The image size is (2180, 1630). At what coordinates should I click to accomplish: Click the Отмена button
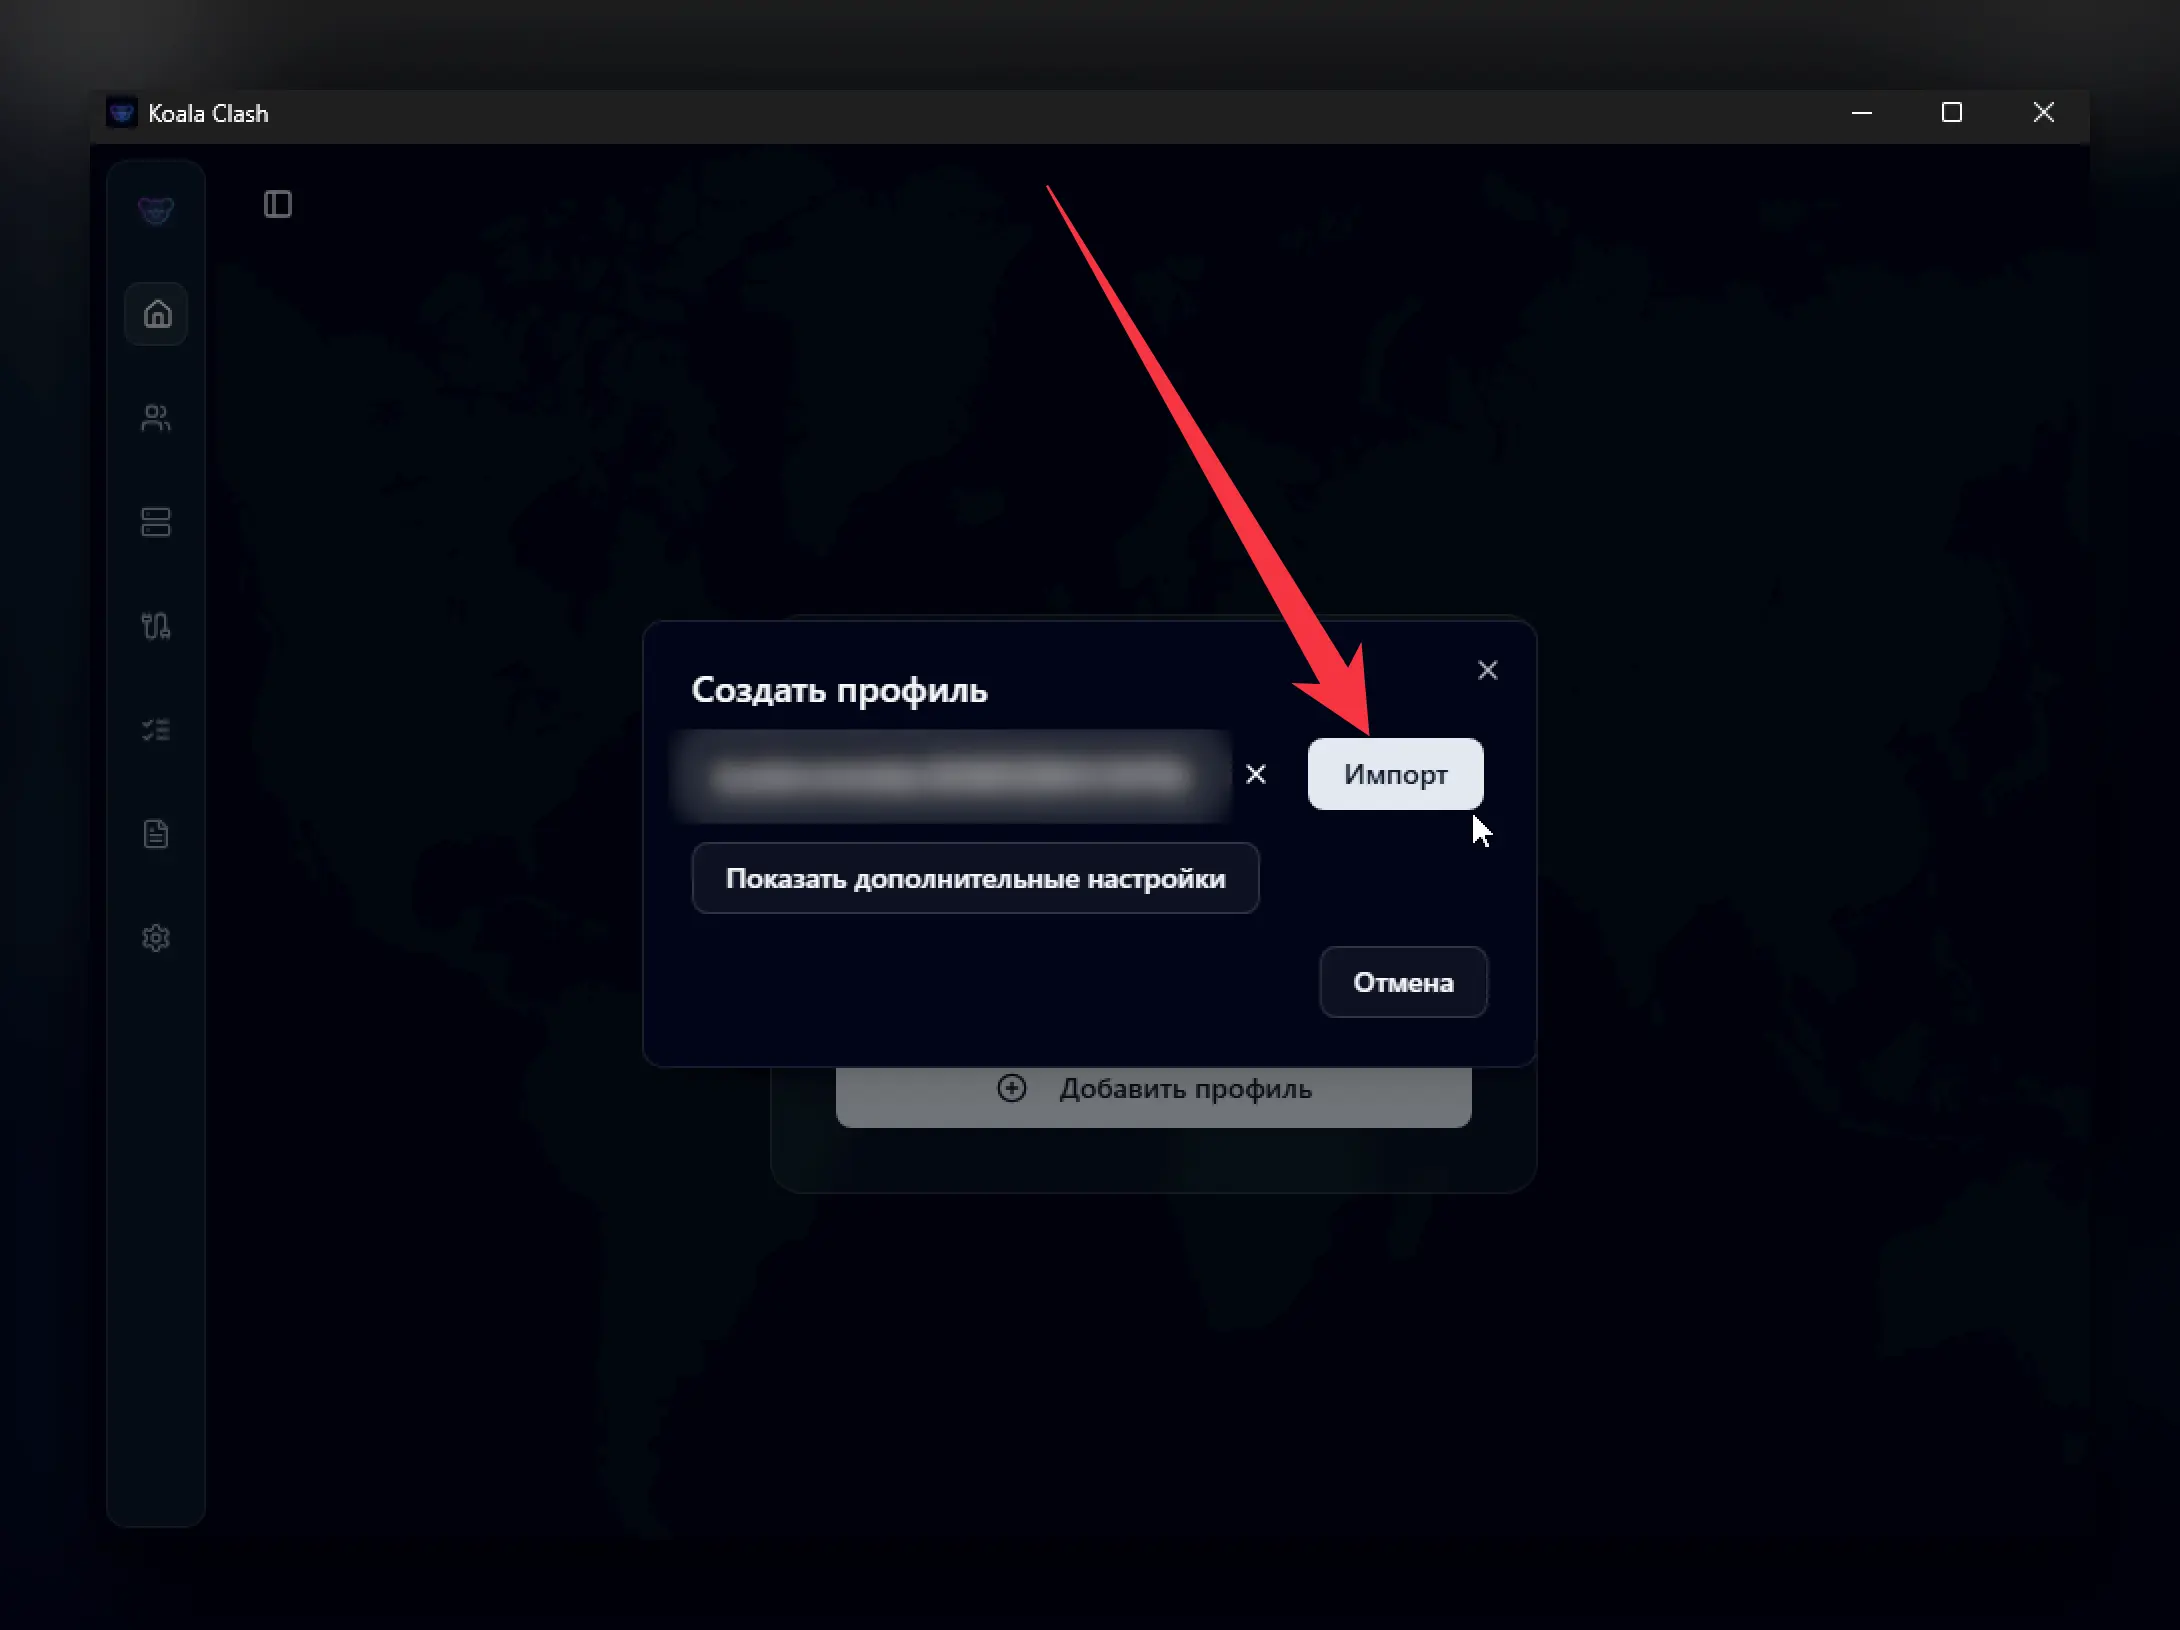click(1403, 982)
